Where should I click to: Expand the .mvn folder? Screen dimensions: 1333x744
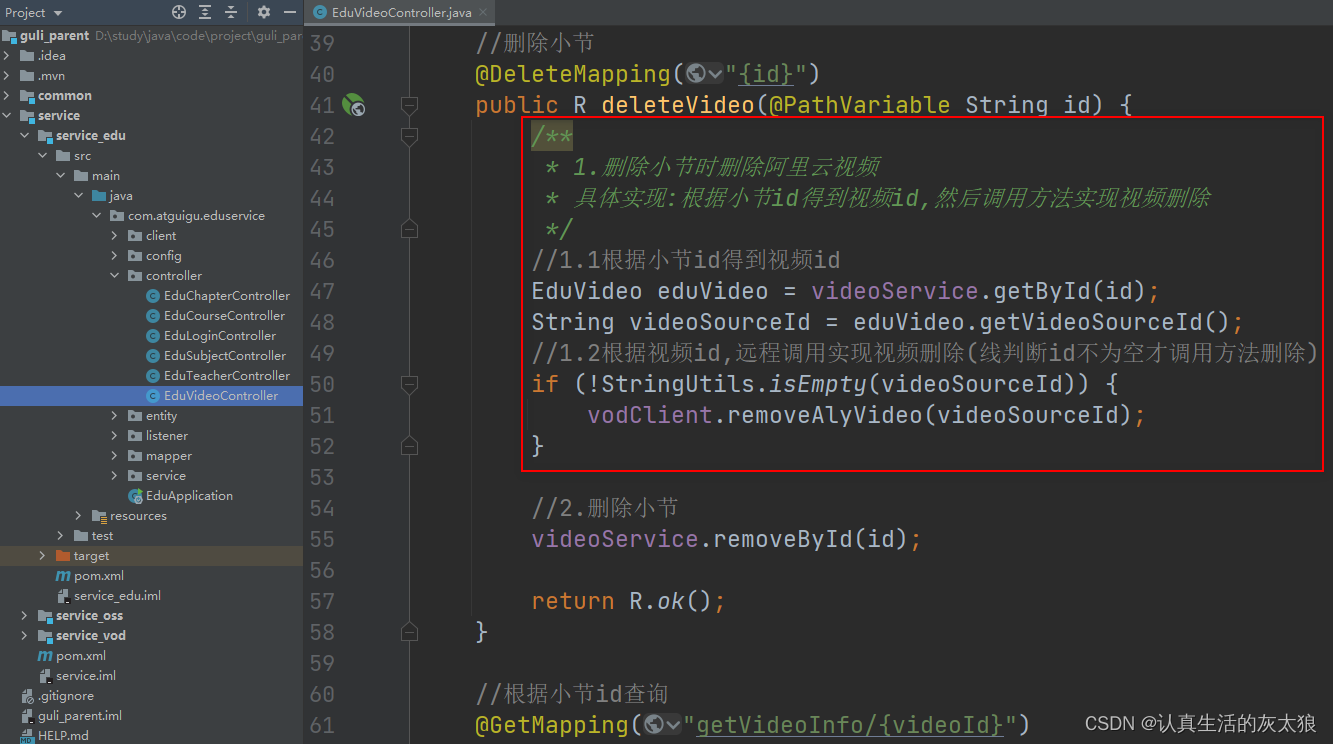[x=8, y=75]
